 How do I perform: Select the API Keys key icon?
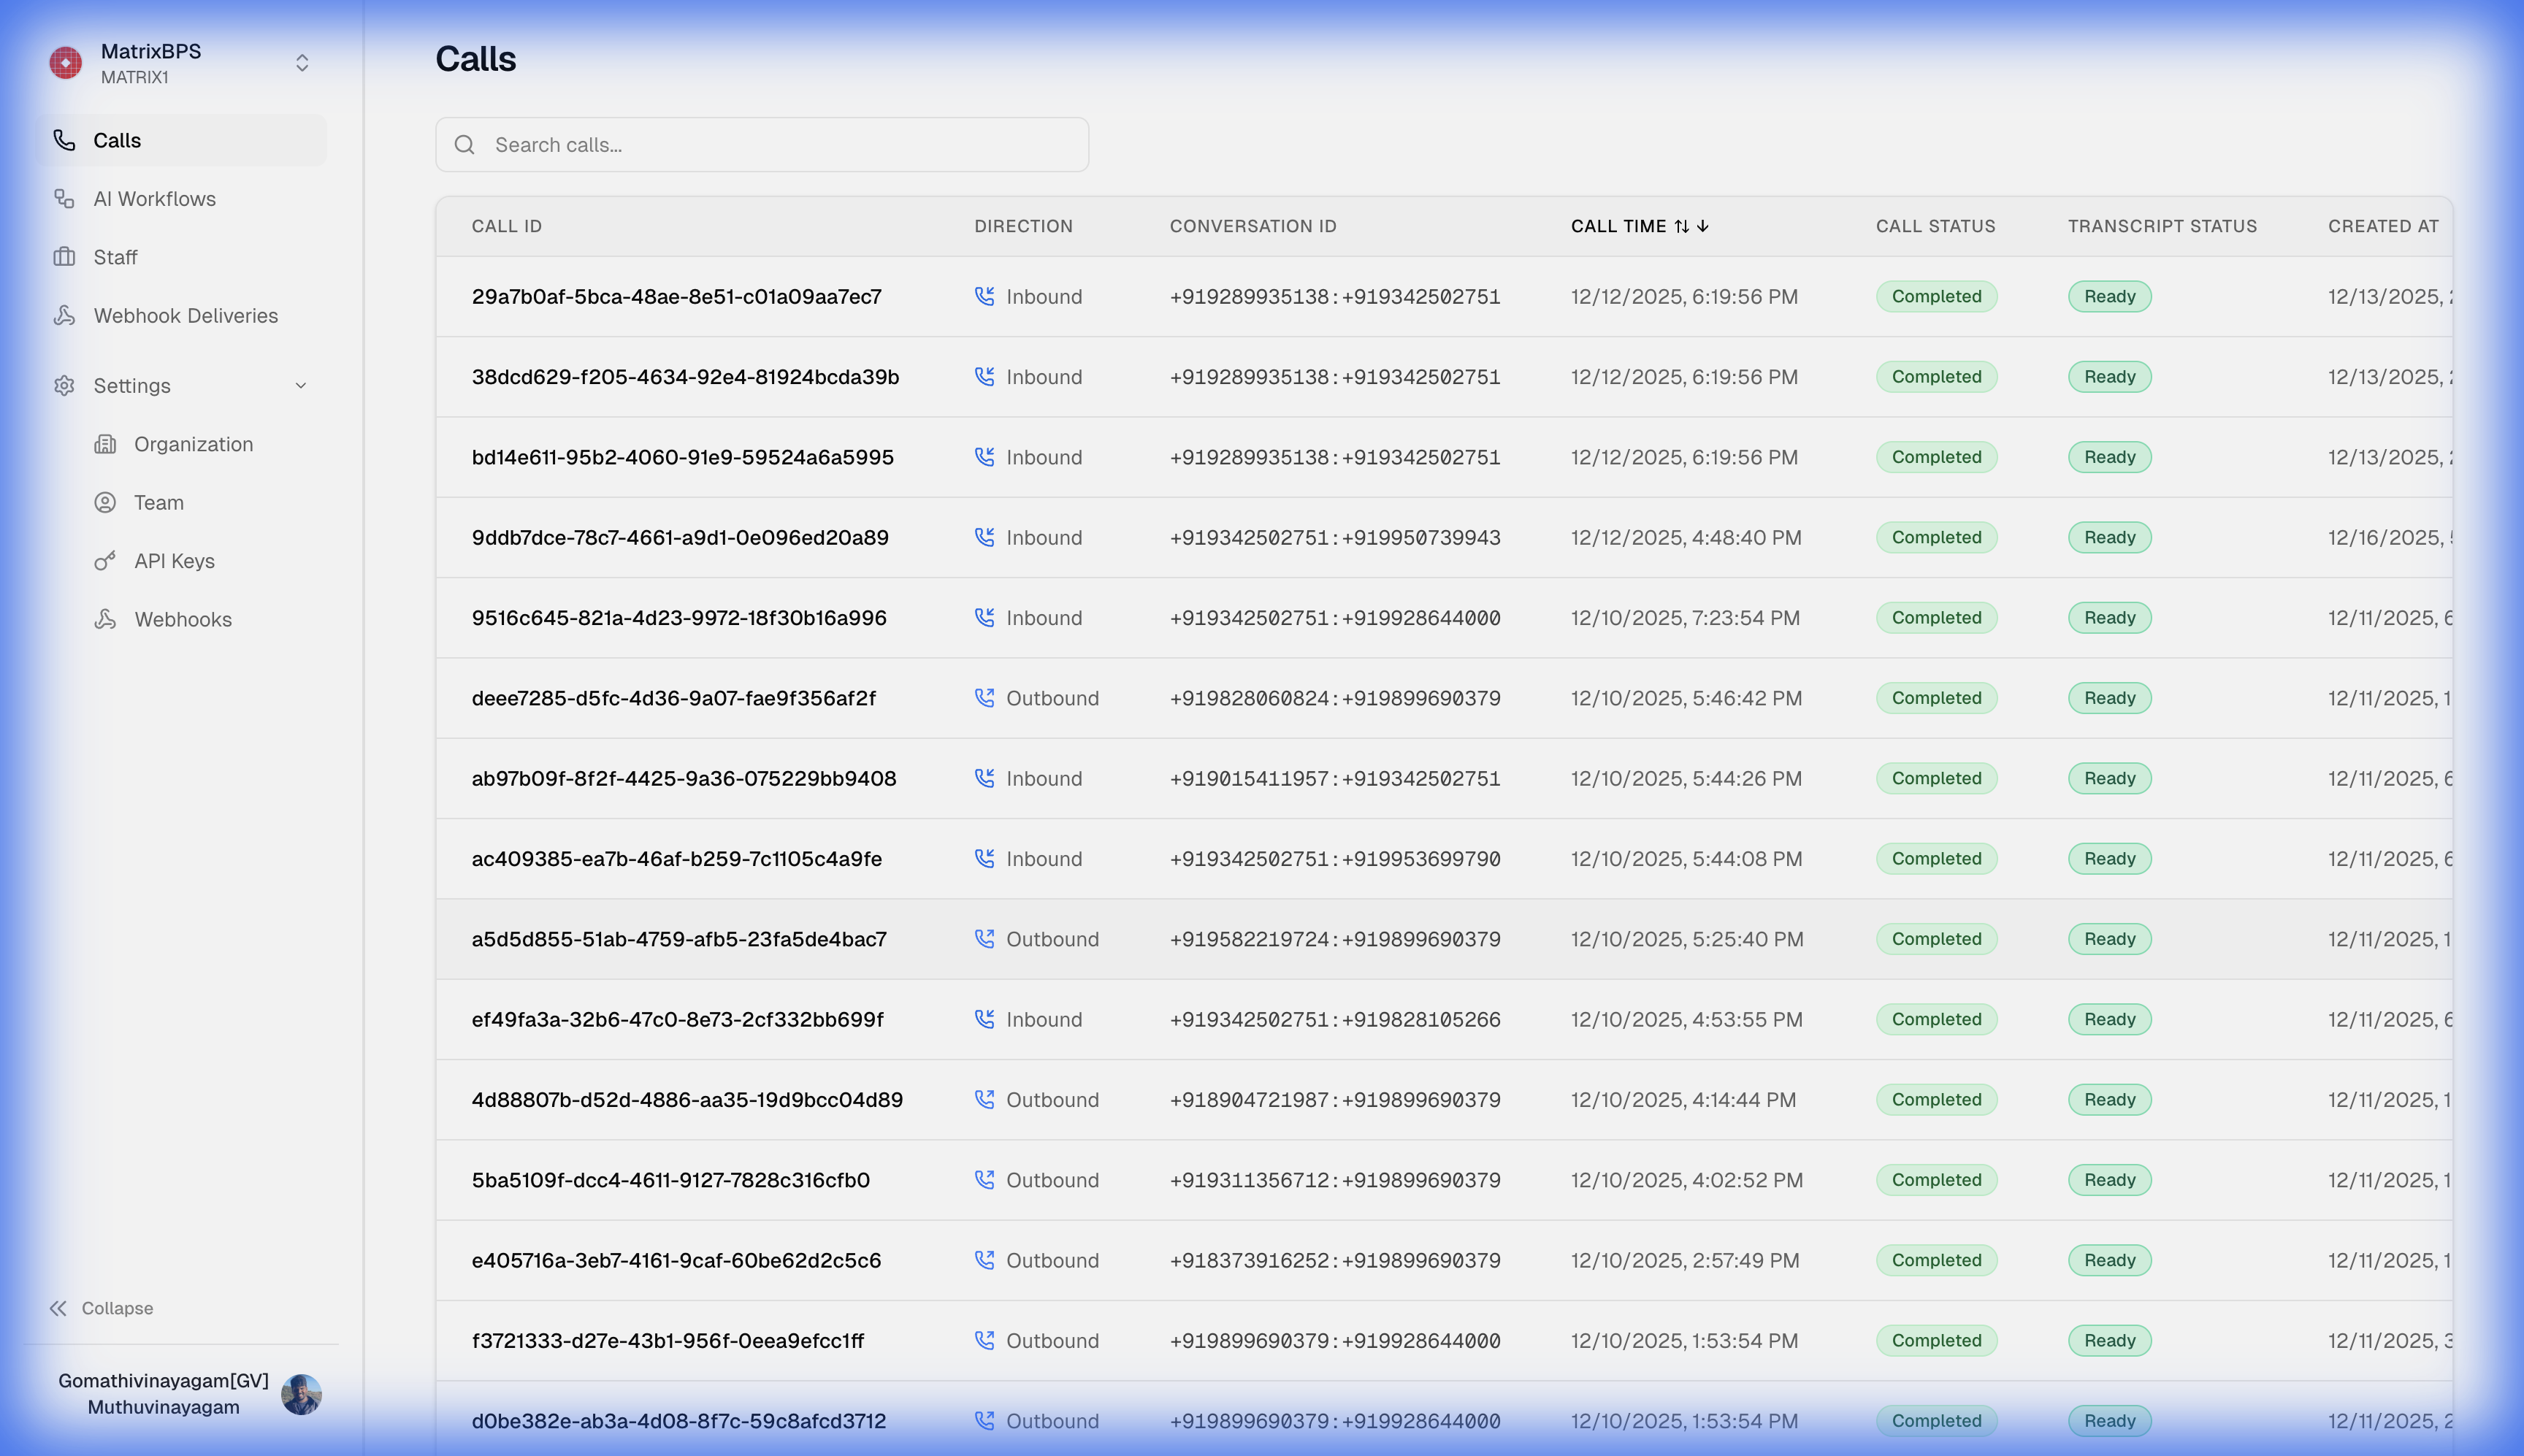coord(106,561)
